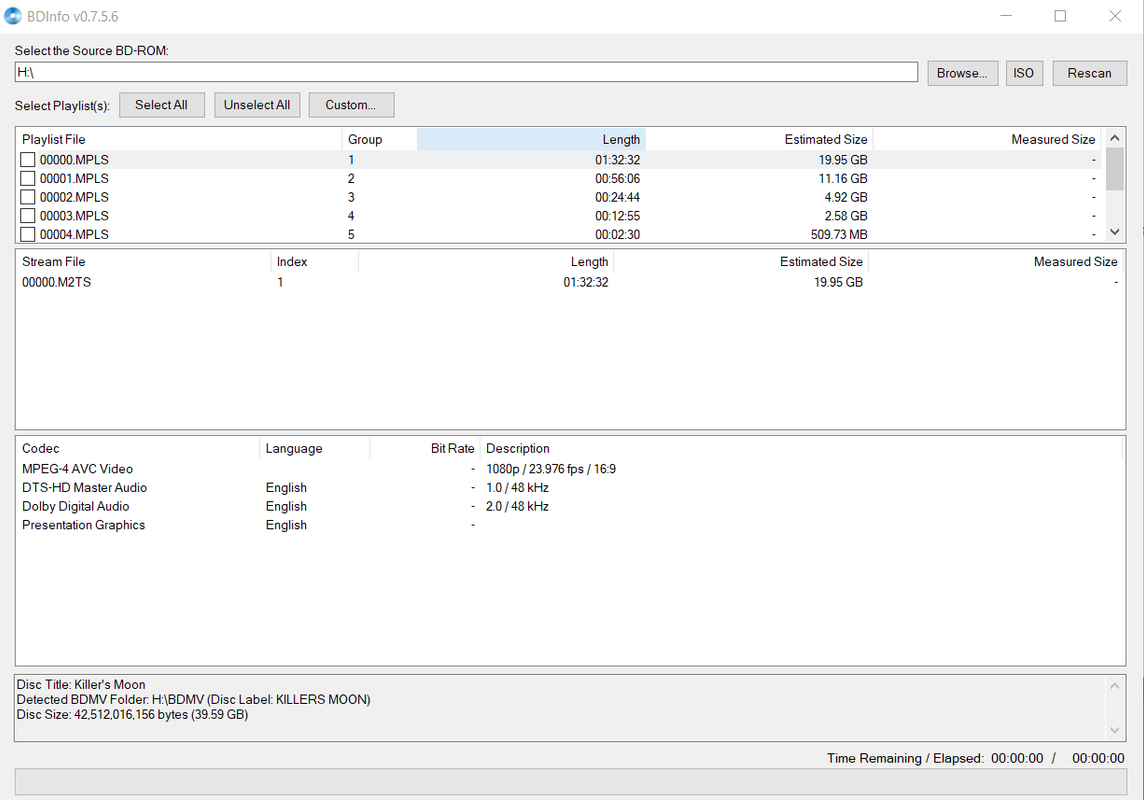Click the playlist list scrollbar thumb

(x=1114, y=168)
